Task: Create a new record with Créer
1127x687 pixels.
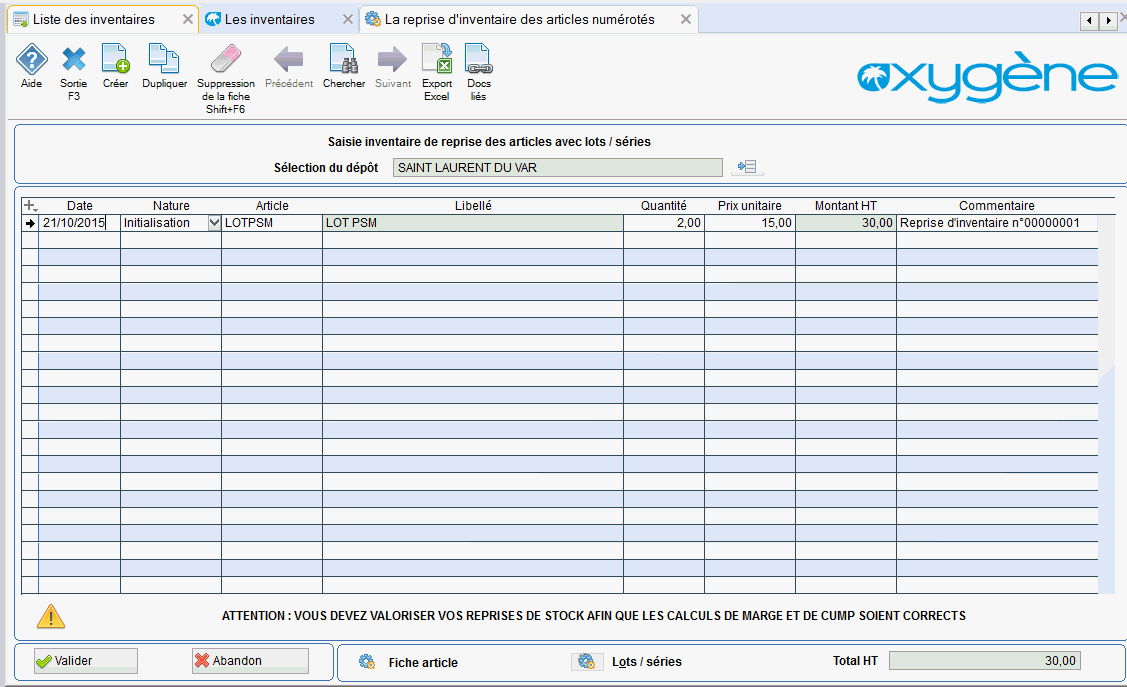Action: pyautogui.click(x=115, y=58)
